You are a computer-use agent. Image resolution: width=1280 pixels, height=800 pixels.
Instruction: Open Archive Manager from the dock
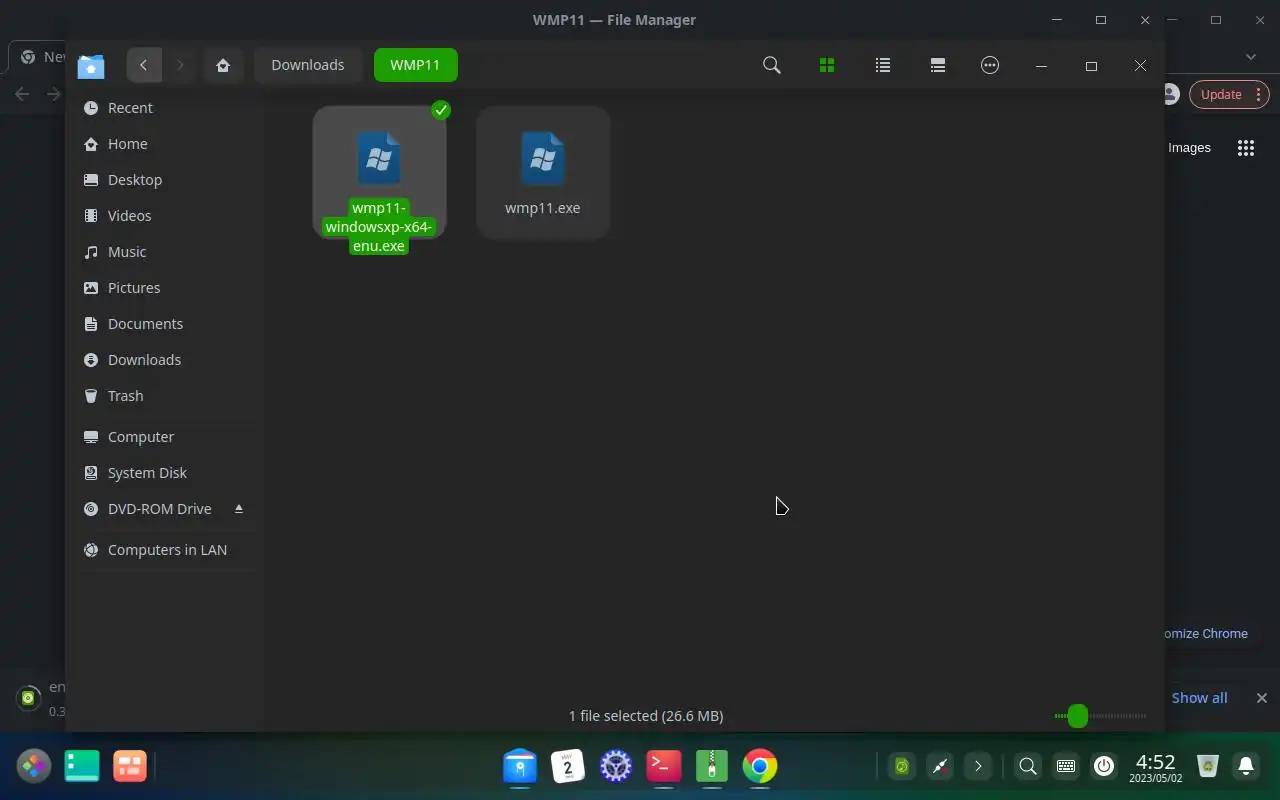coord(712,766)
